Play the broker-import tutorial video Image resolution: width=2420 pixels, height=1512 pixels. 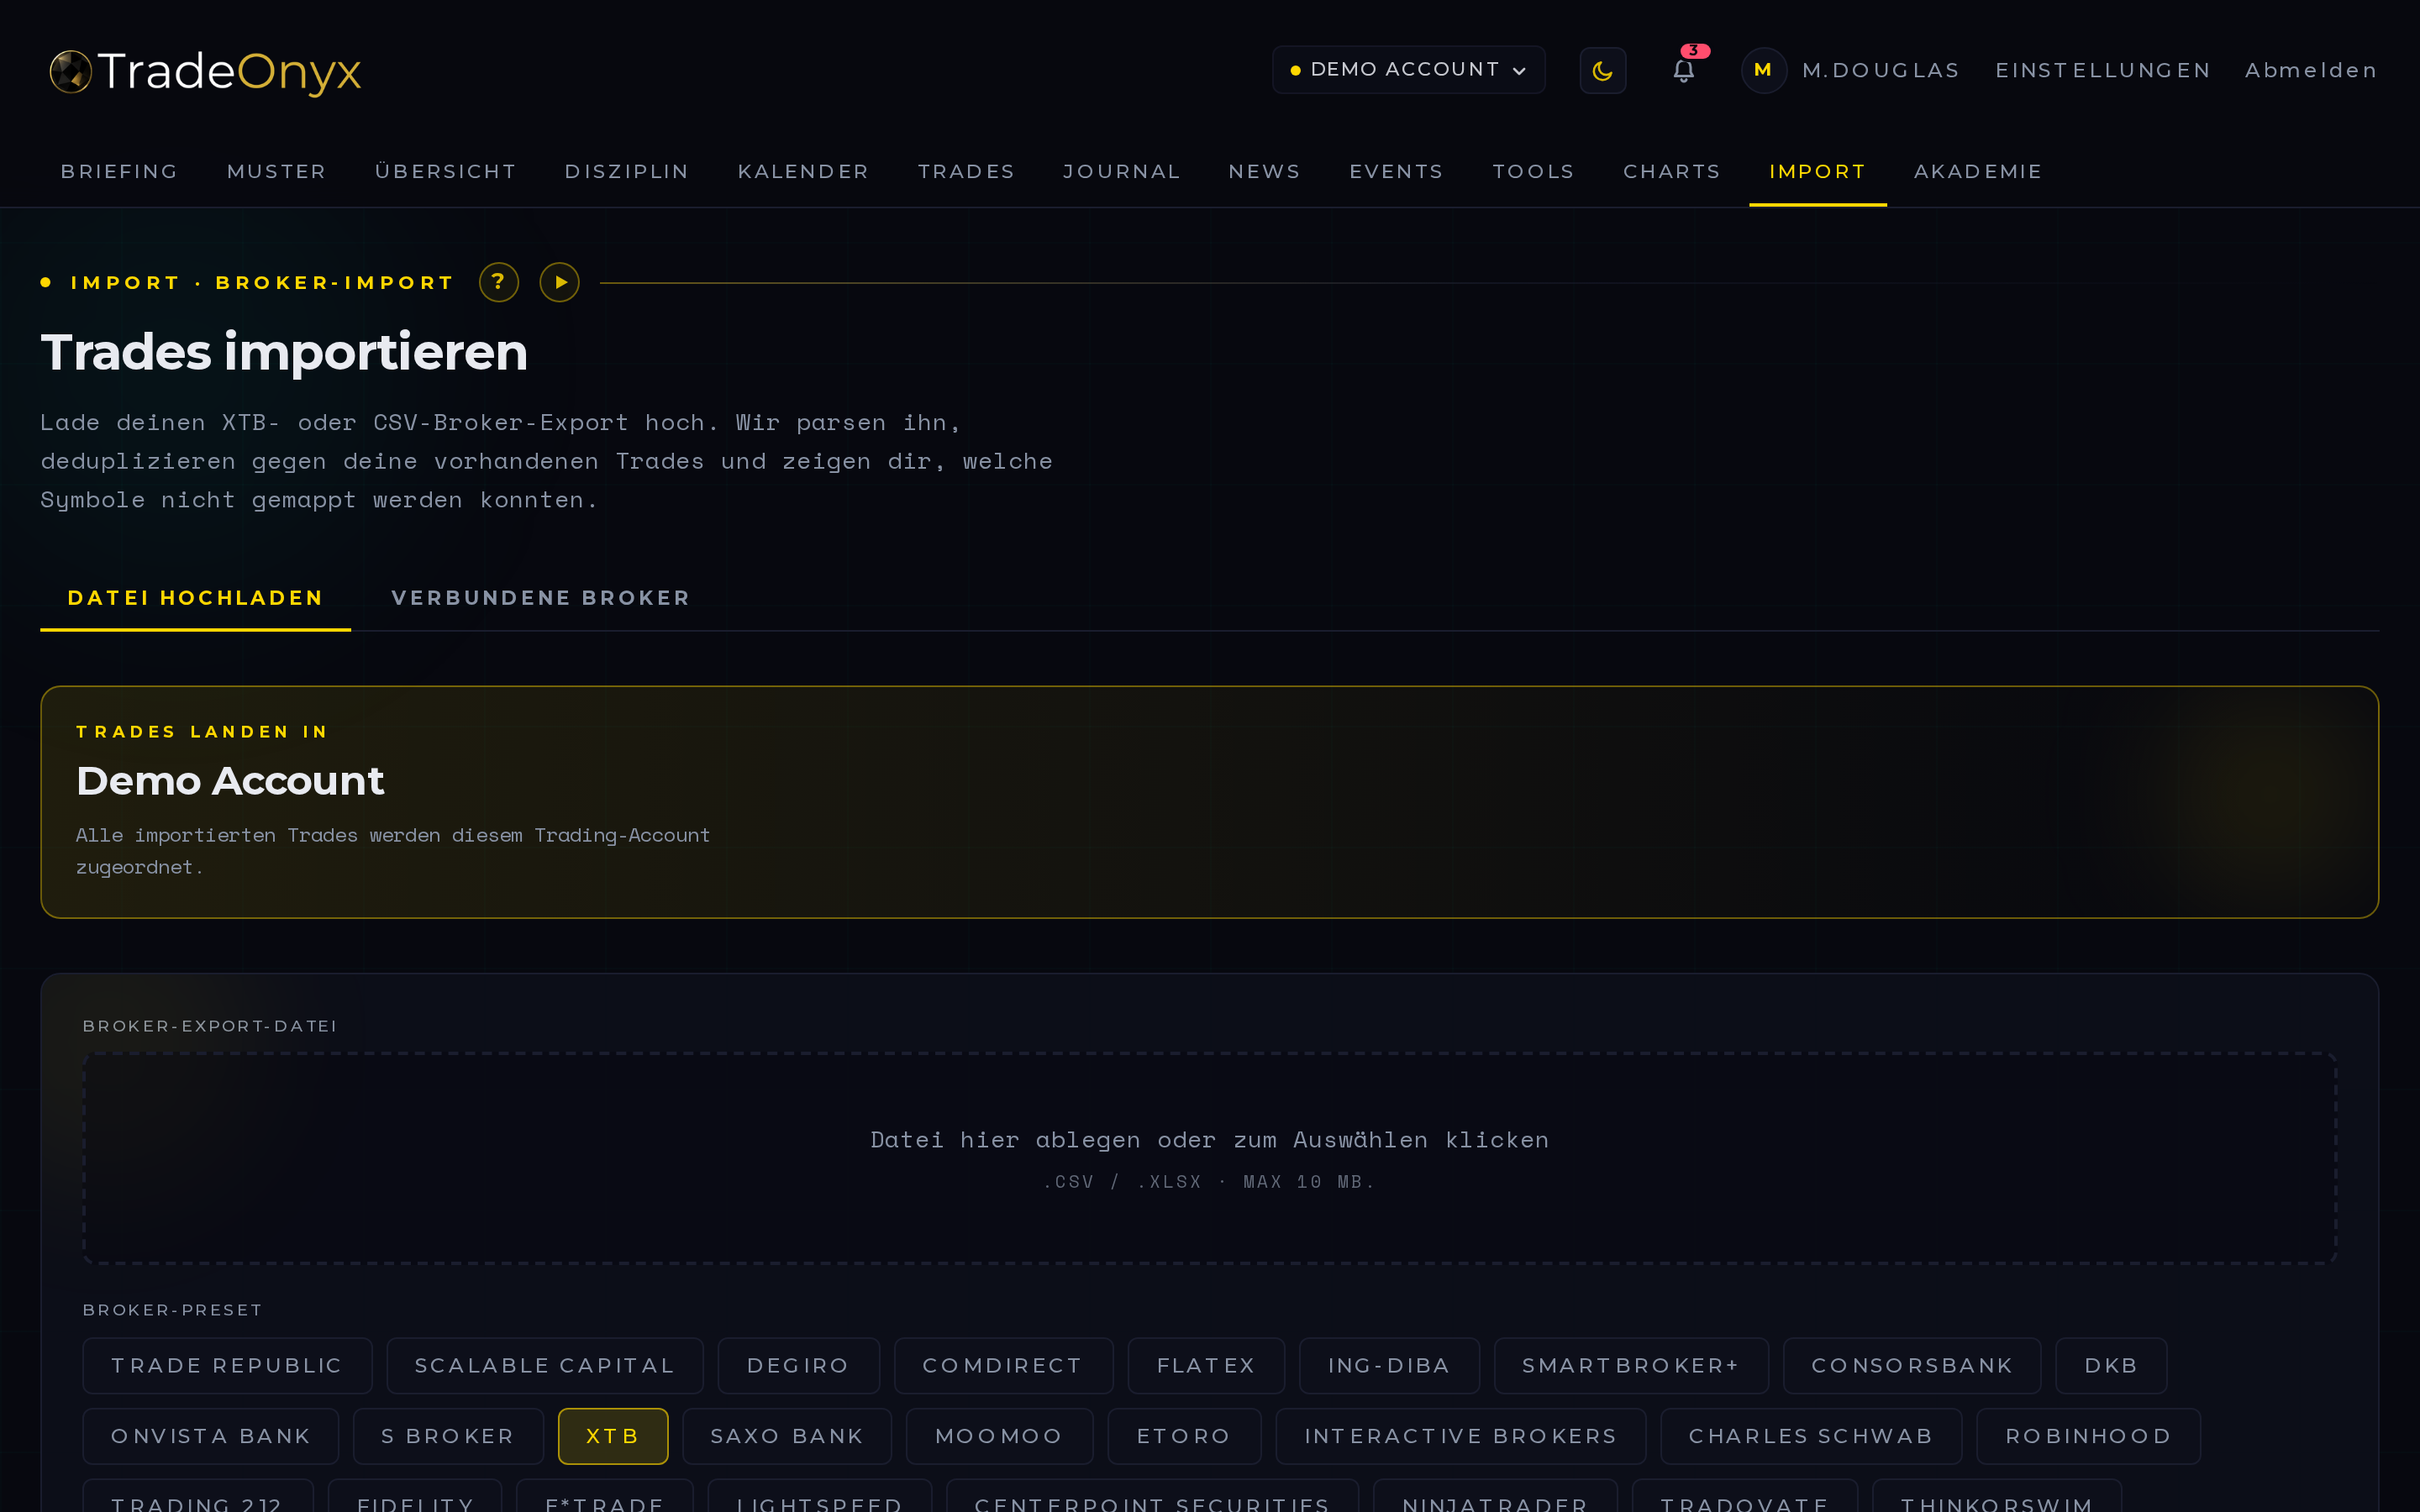560,282
